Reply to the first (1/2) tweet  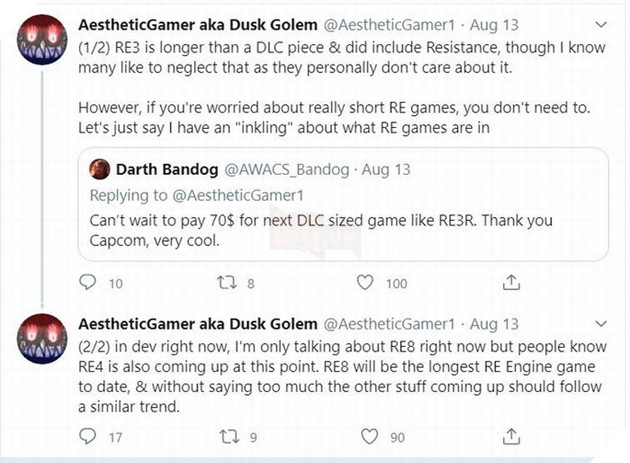(90, 283)
